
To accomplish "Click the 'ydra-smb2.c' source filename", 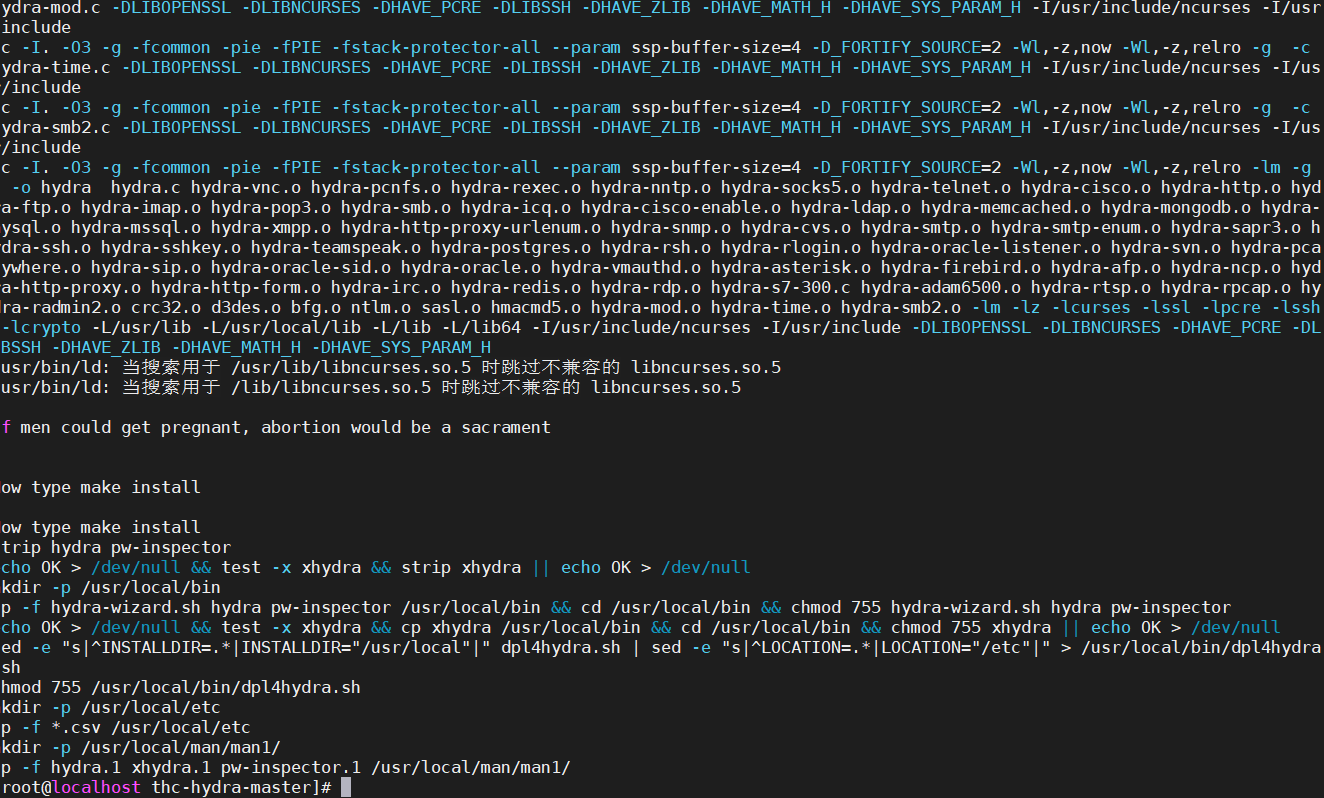I will point(56,128).
